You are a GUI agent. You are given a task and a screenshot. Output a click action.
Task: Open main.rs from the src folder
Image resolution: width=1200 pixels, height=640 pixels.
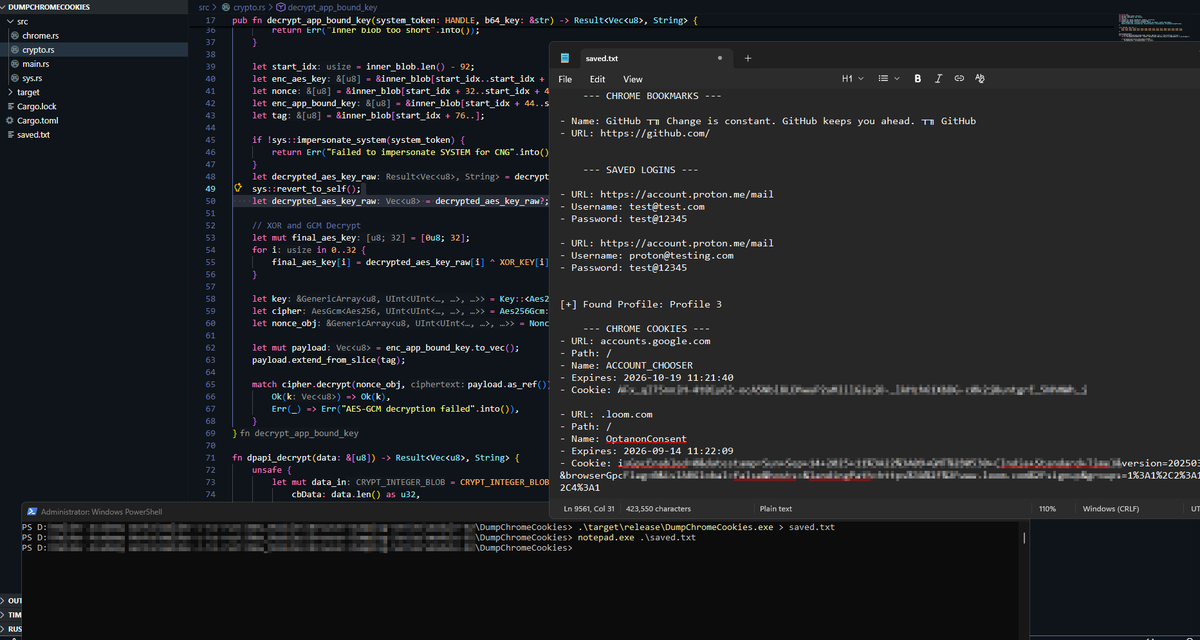pyautogui.click(x=94, y=63)
